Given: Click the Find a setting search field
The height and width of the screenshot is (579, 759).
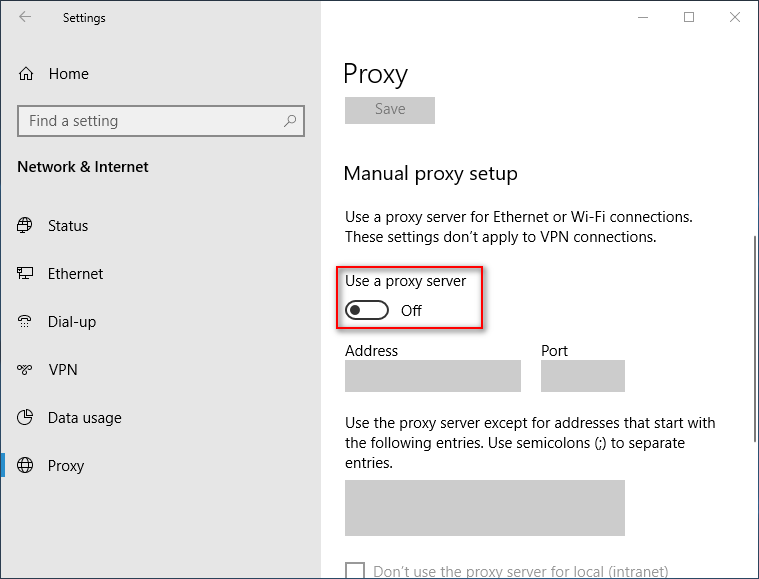Looking at the screenshot, I should pyautogui.click(x=150, y=121).
